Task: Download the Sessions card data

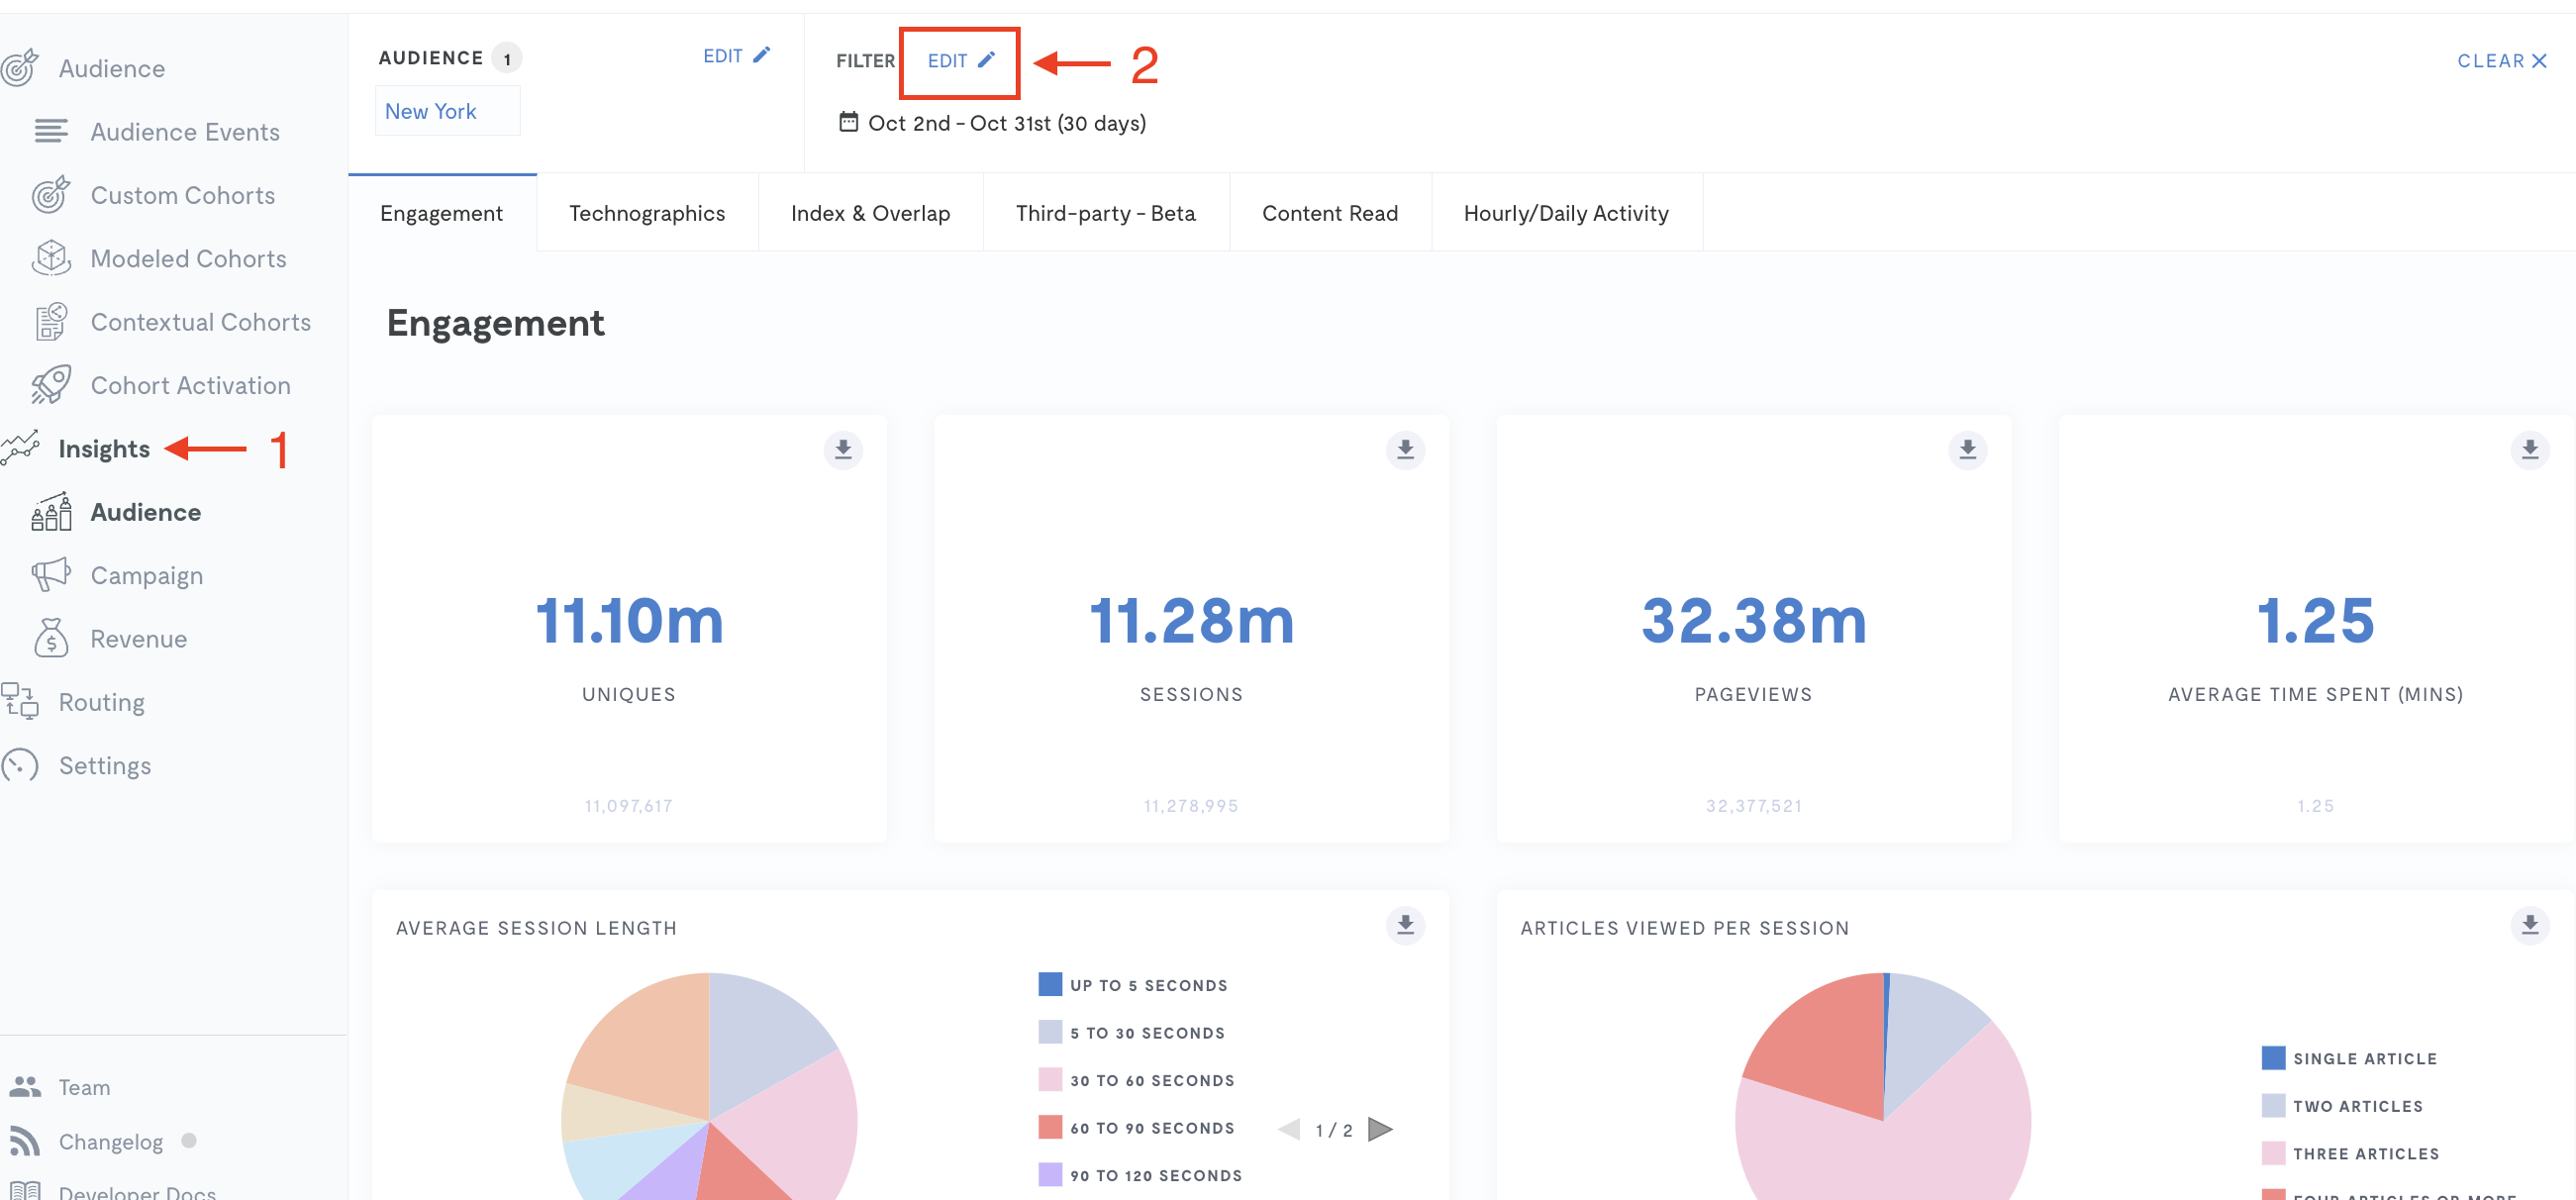Action: tap(1405, 450)
